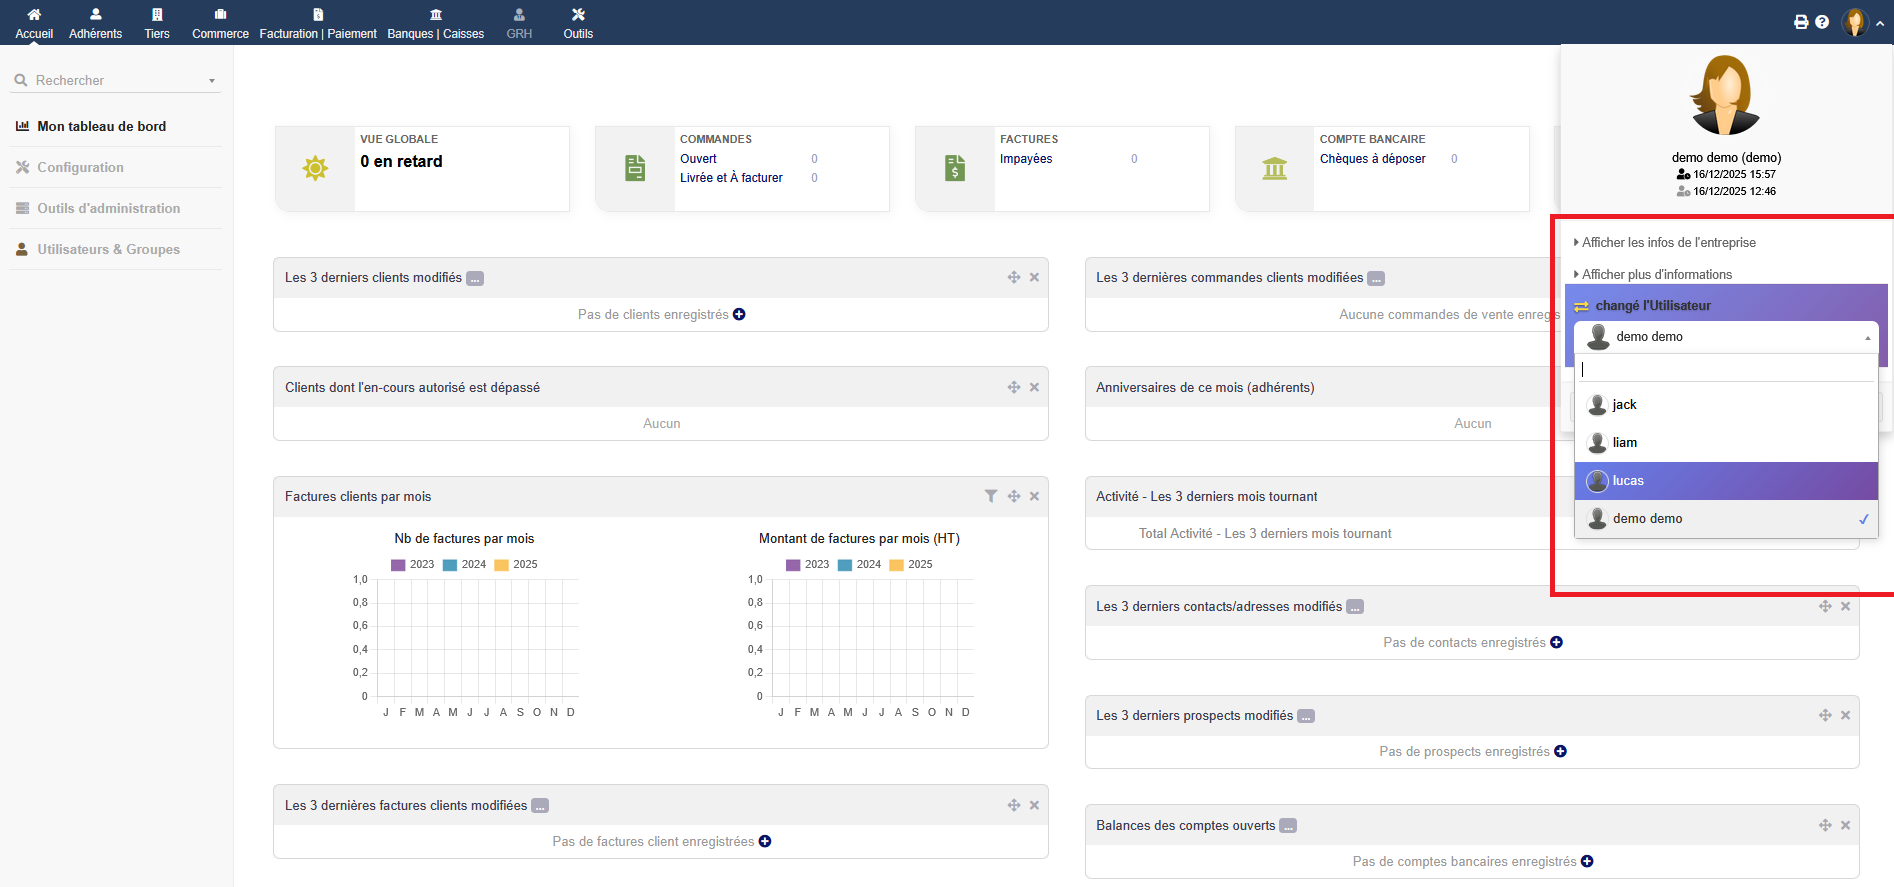Click 2023 legend swatch in 'Montant de factures' chart

pos(793,565)
